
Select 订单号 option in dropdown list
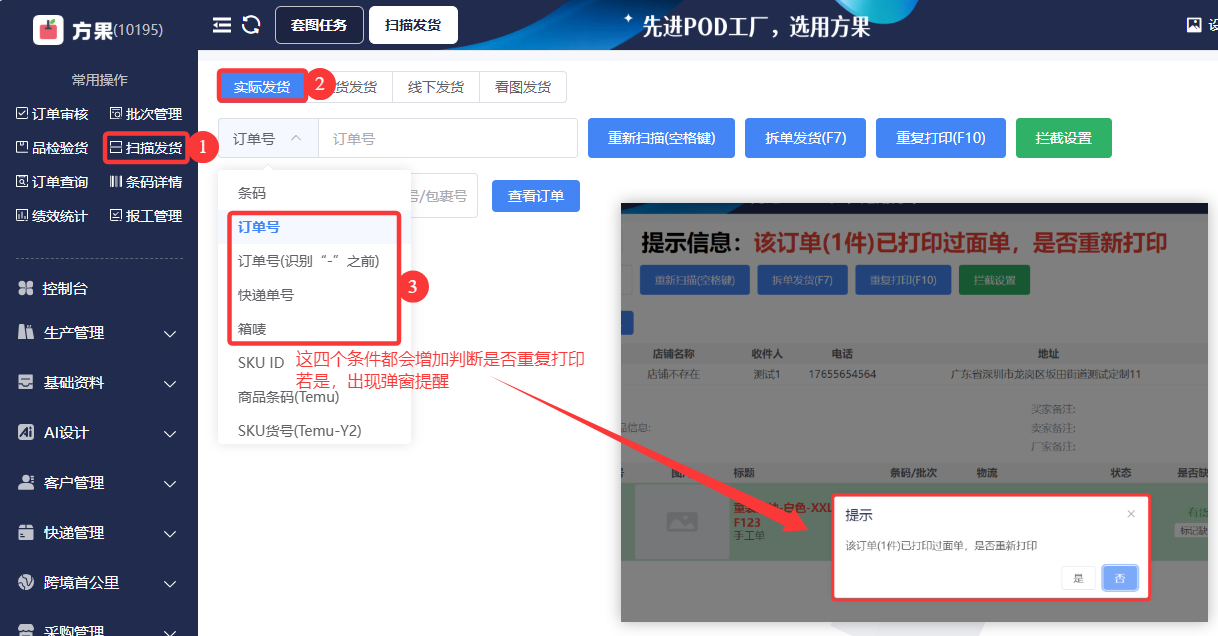(x=314, y=227)
